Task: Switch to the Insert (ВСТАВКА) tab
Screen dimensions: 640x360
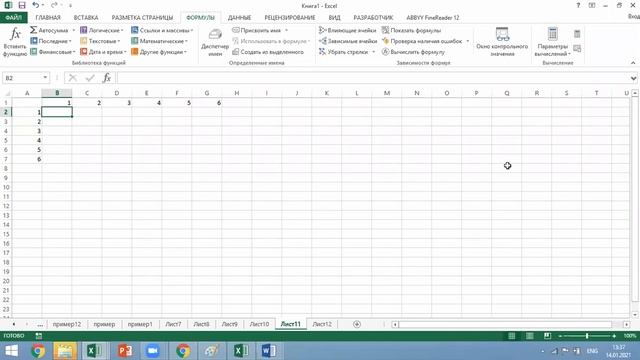Action: pyautogui.click(x=86, y=18)
